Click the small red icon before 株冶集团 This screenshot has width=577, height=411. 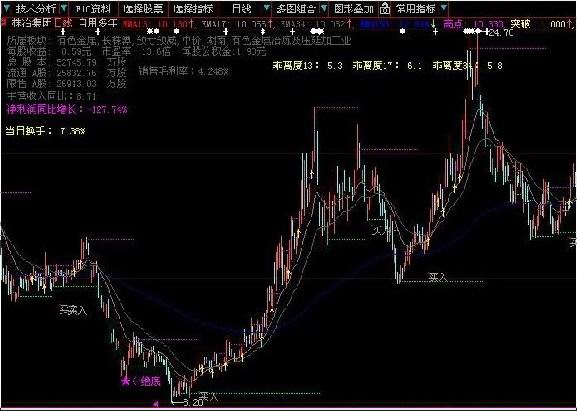click(x=4, y=23)
